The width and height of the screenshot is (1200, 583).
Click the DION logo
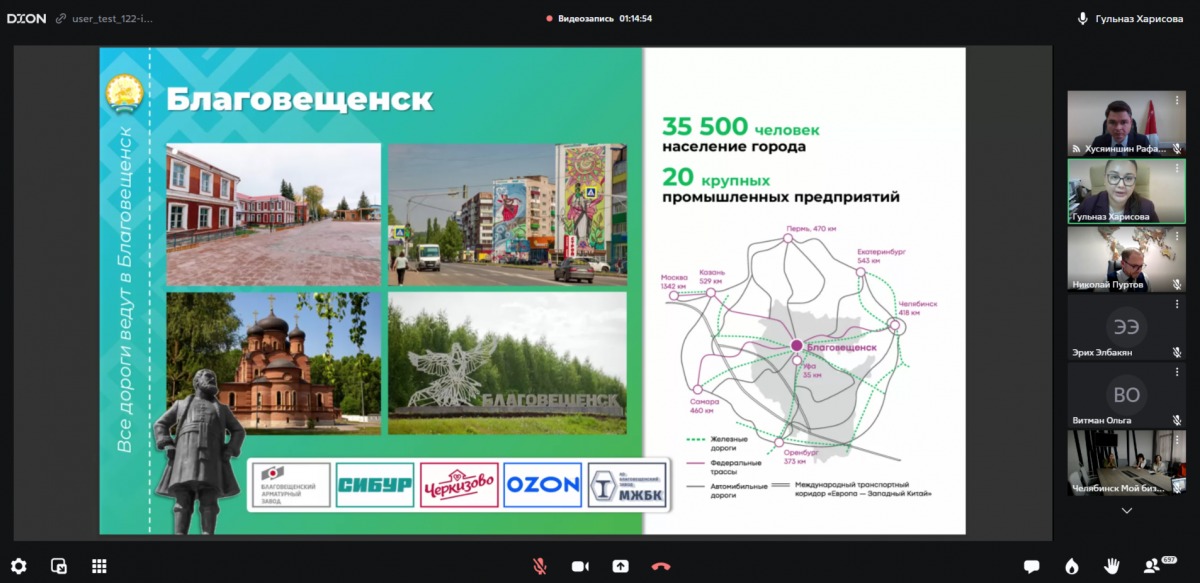click(27, 18)
